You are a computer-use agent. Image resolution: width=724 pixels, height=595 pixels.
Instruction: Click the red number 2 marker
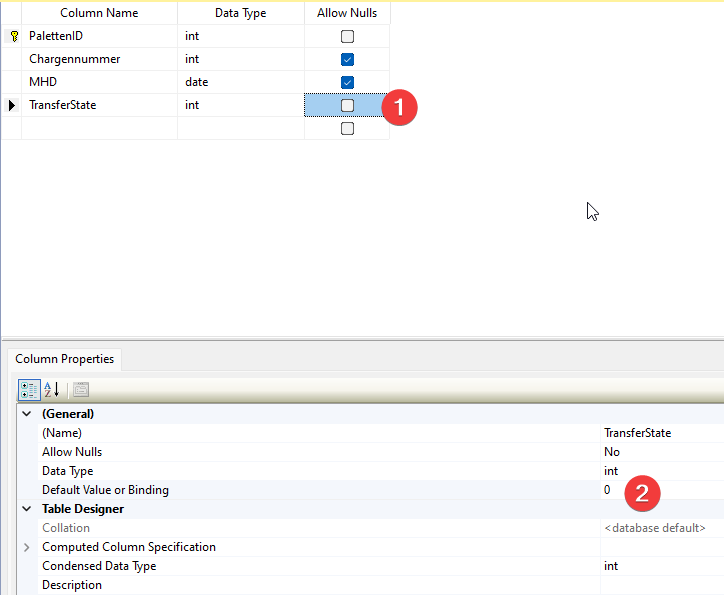642,492
